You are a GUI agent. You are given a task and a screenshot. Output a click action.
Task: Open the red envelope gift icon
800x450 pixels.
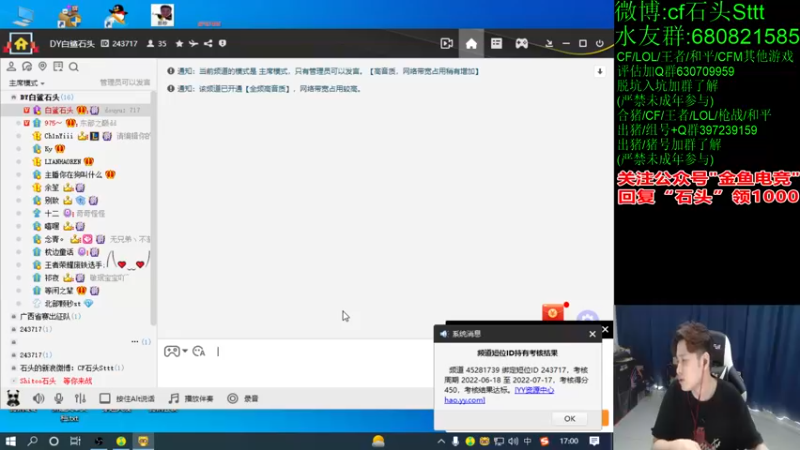click(x=553, y=312)
